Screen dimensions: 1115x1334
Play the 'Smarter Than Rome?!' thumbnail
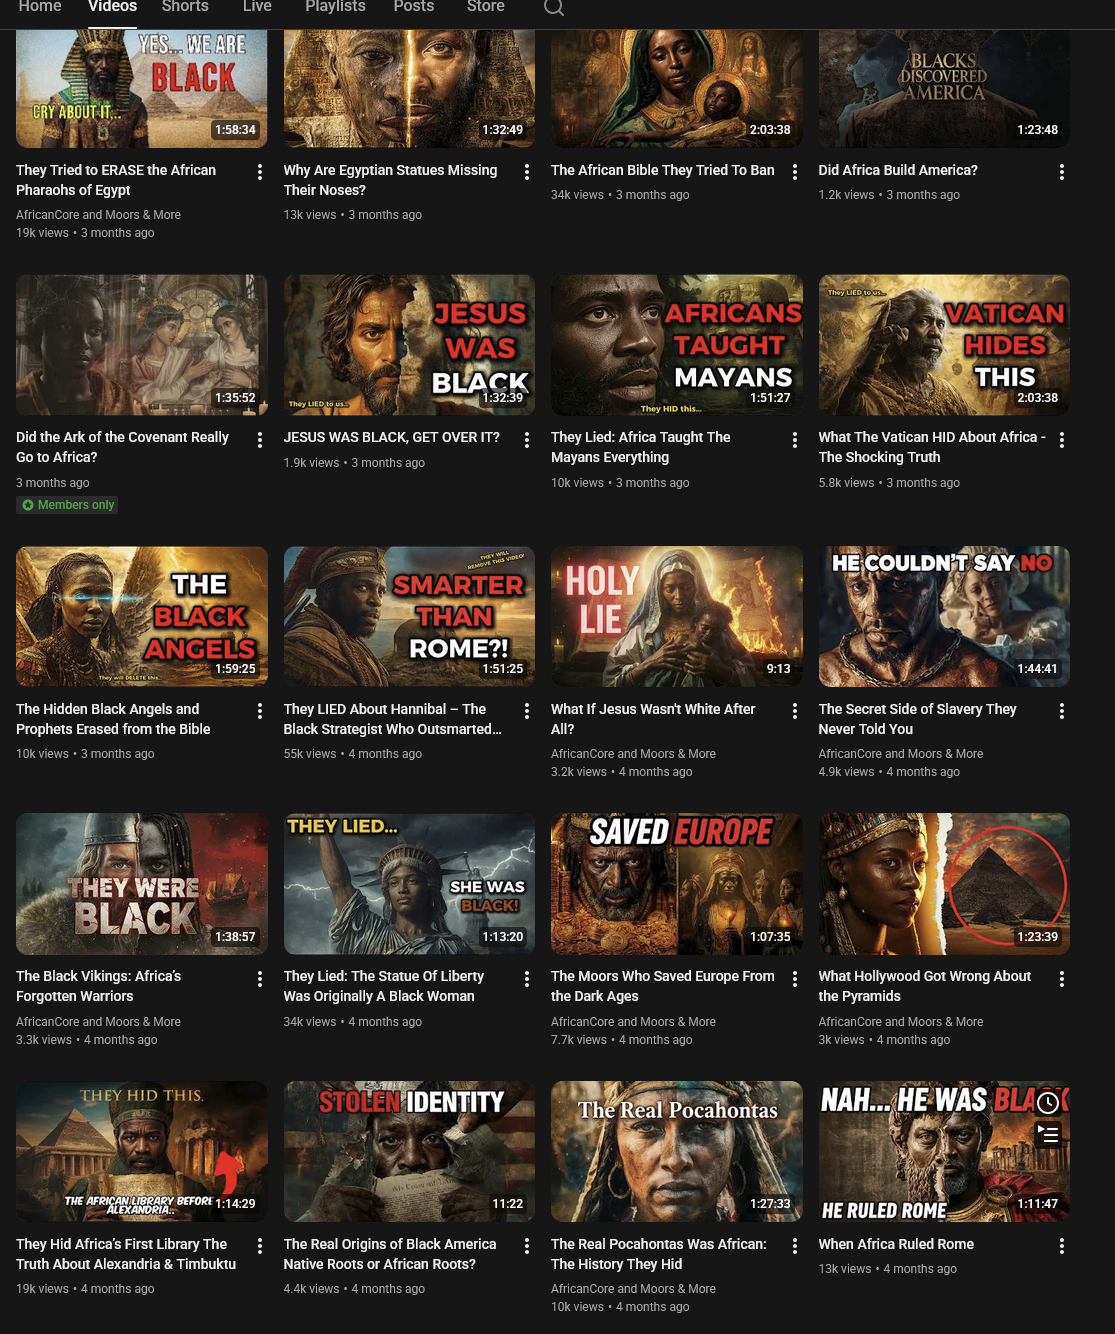409,616
